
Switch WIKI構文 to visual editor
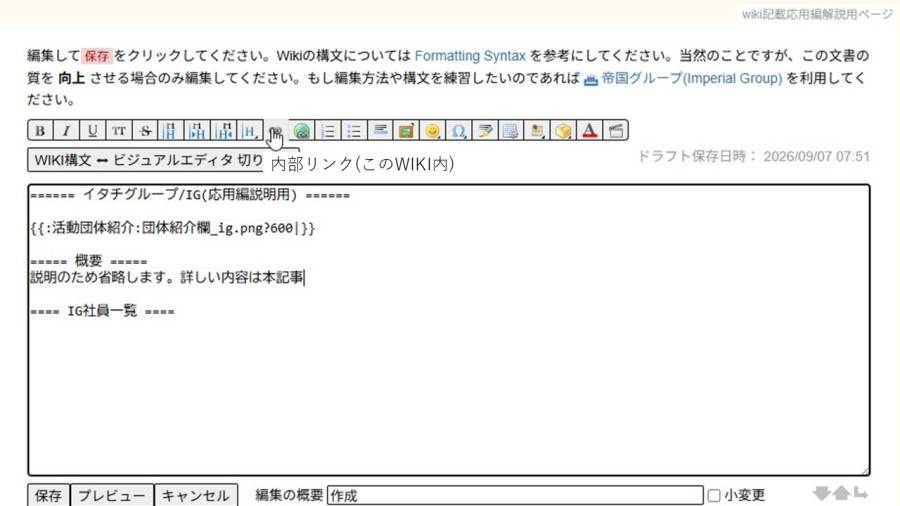click(145, 160)
